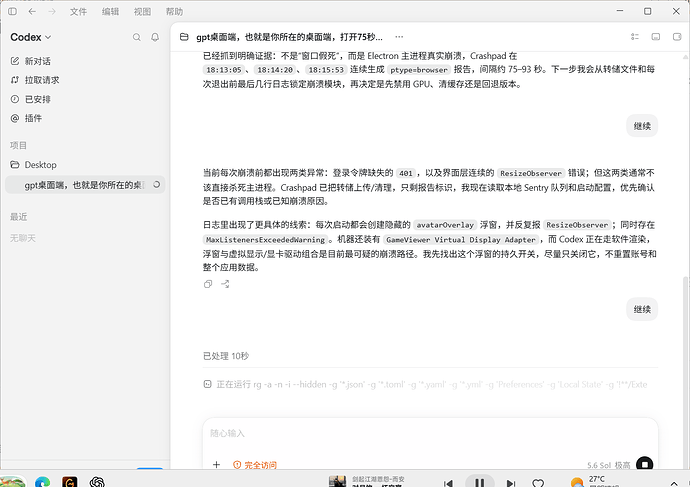Click the sidebar search icon
The width and height of the screenshot is (690, 487).
[137, 37]
